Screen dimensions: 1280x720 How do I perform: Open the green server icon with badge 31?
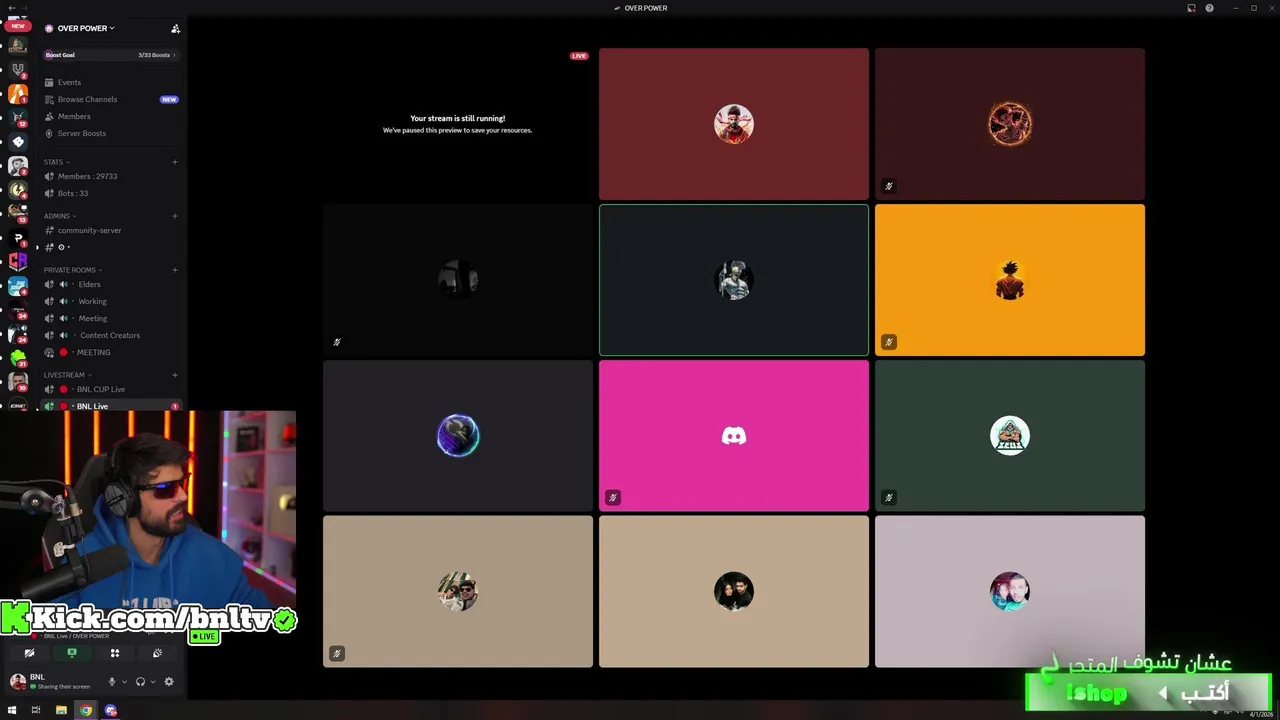18,358
